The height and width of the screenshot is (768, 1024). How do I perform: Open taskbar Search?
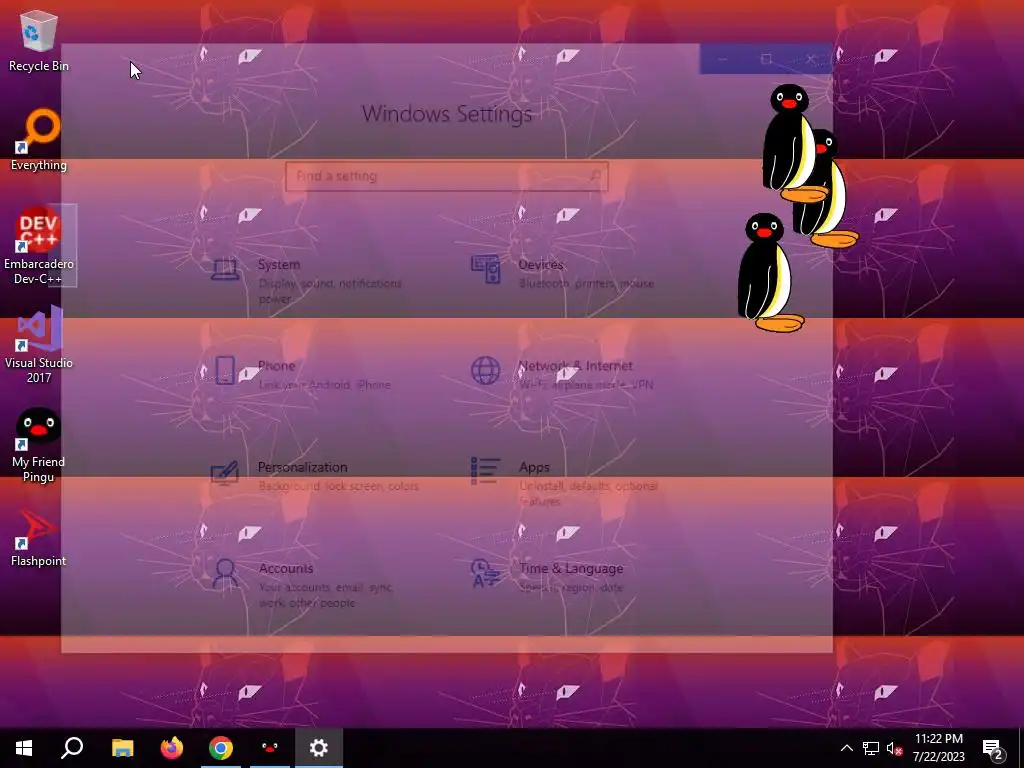point(72,748)
